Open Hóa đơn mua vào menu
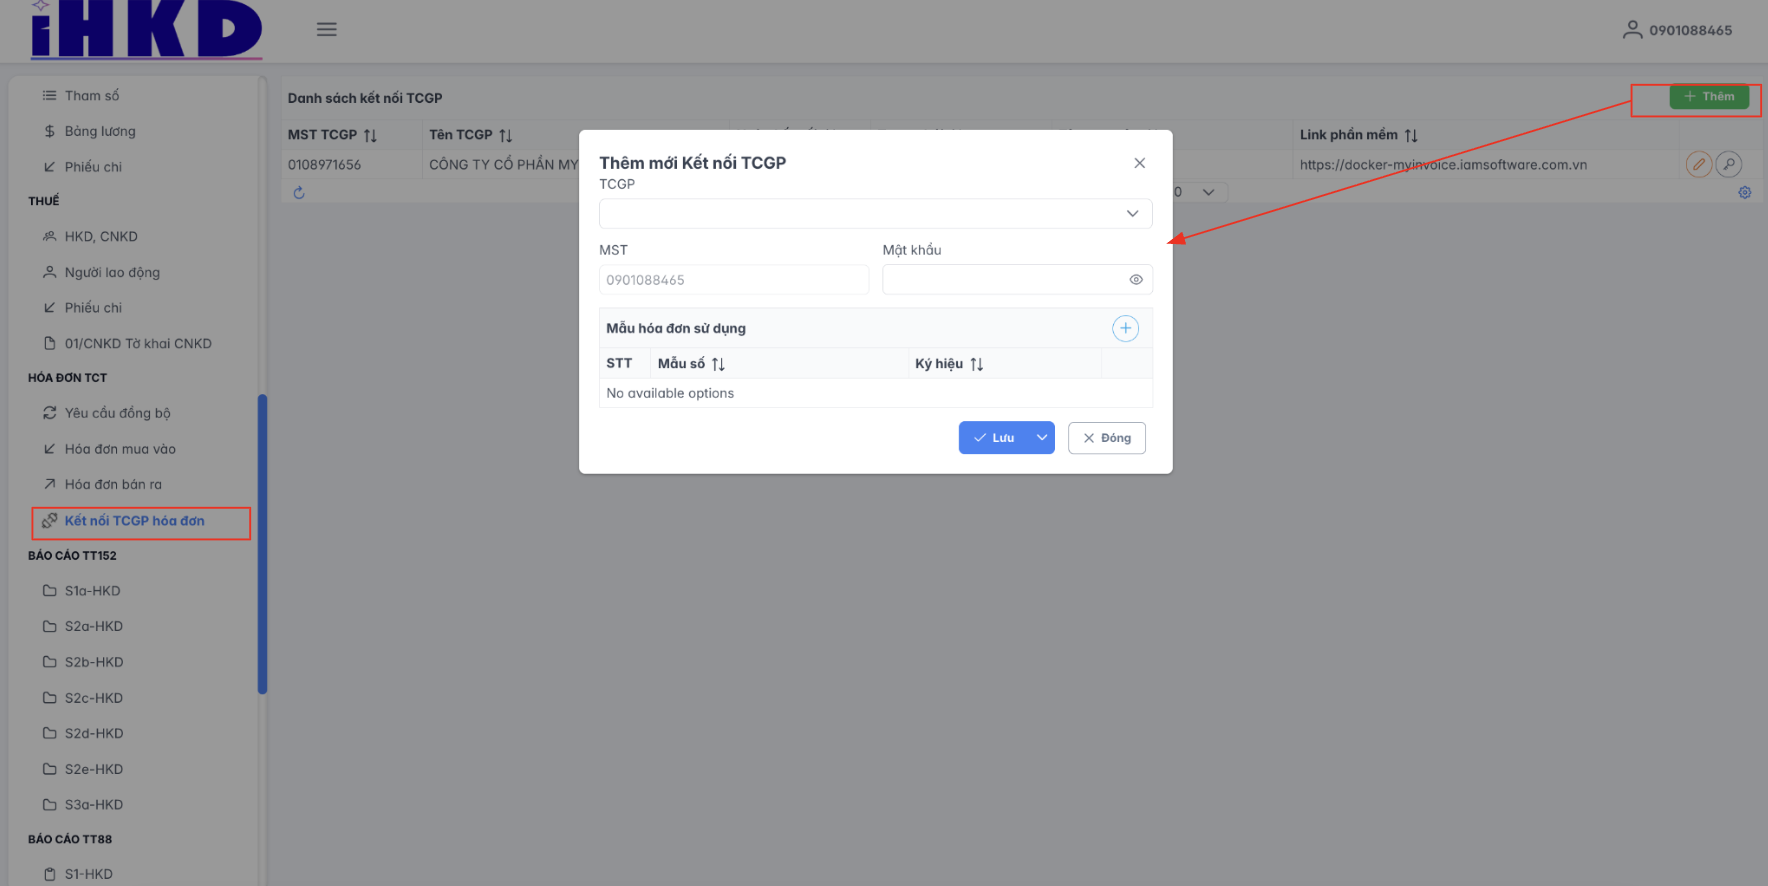The image size is (1768, 886). (x=120, y=449)
